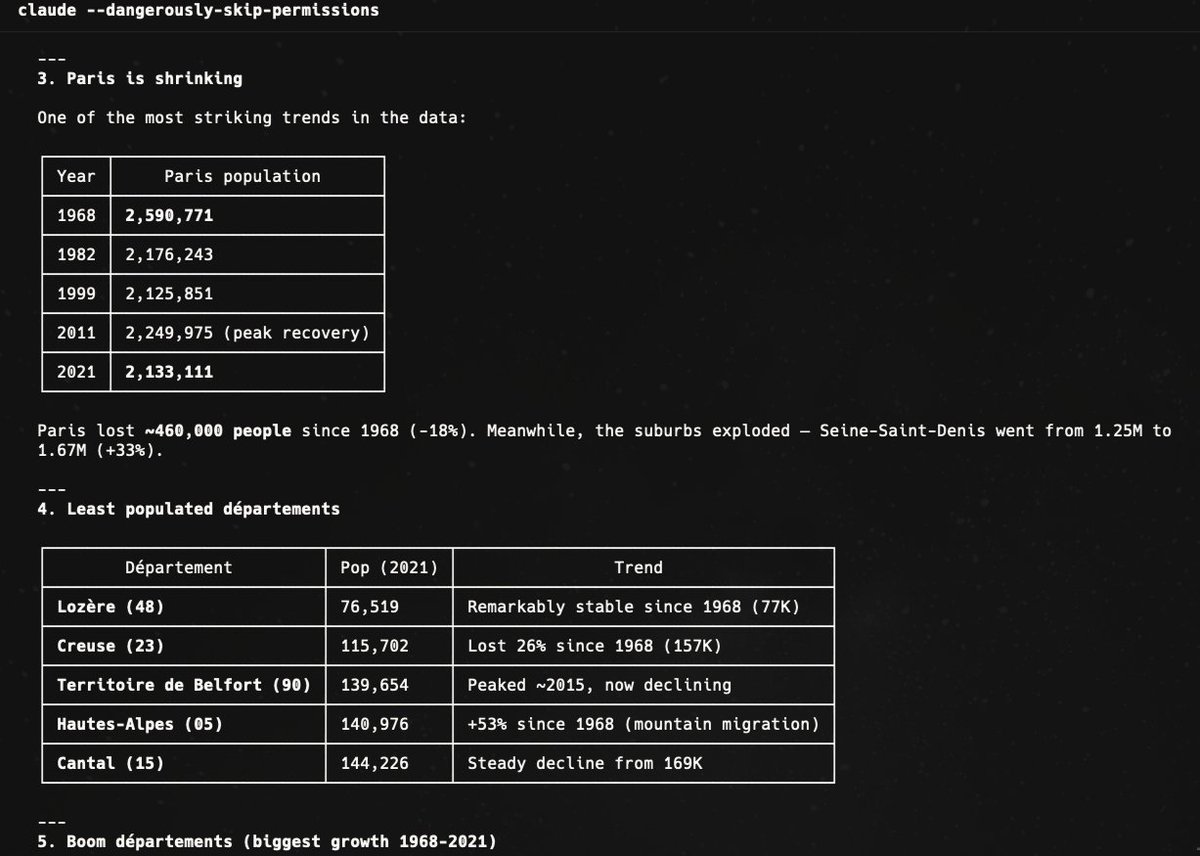1200x856 pixels.
Task: Select the population value '2,590,771'
Action: (169, 215)
